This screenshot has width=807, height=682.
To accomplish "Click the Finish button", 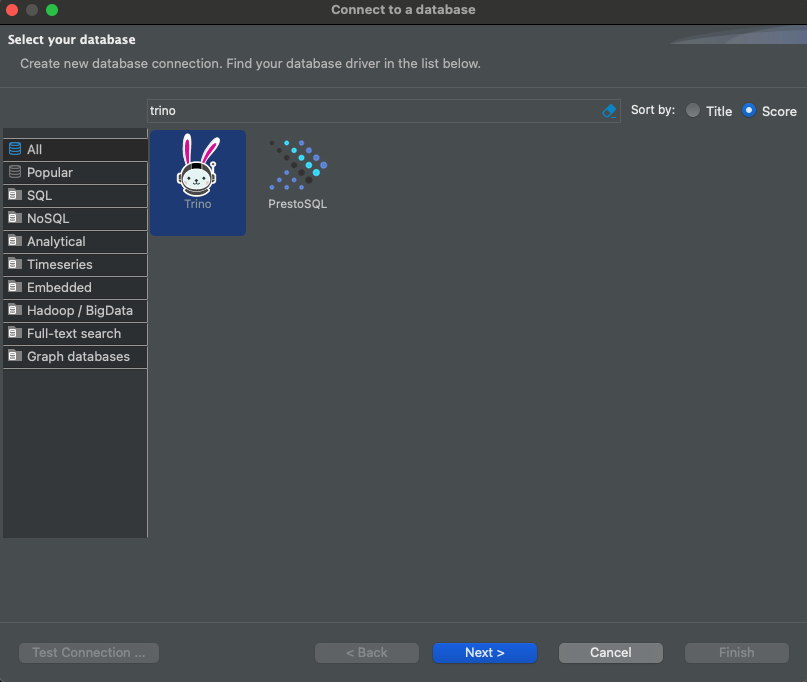I will (736, 653).
